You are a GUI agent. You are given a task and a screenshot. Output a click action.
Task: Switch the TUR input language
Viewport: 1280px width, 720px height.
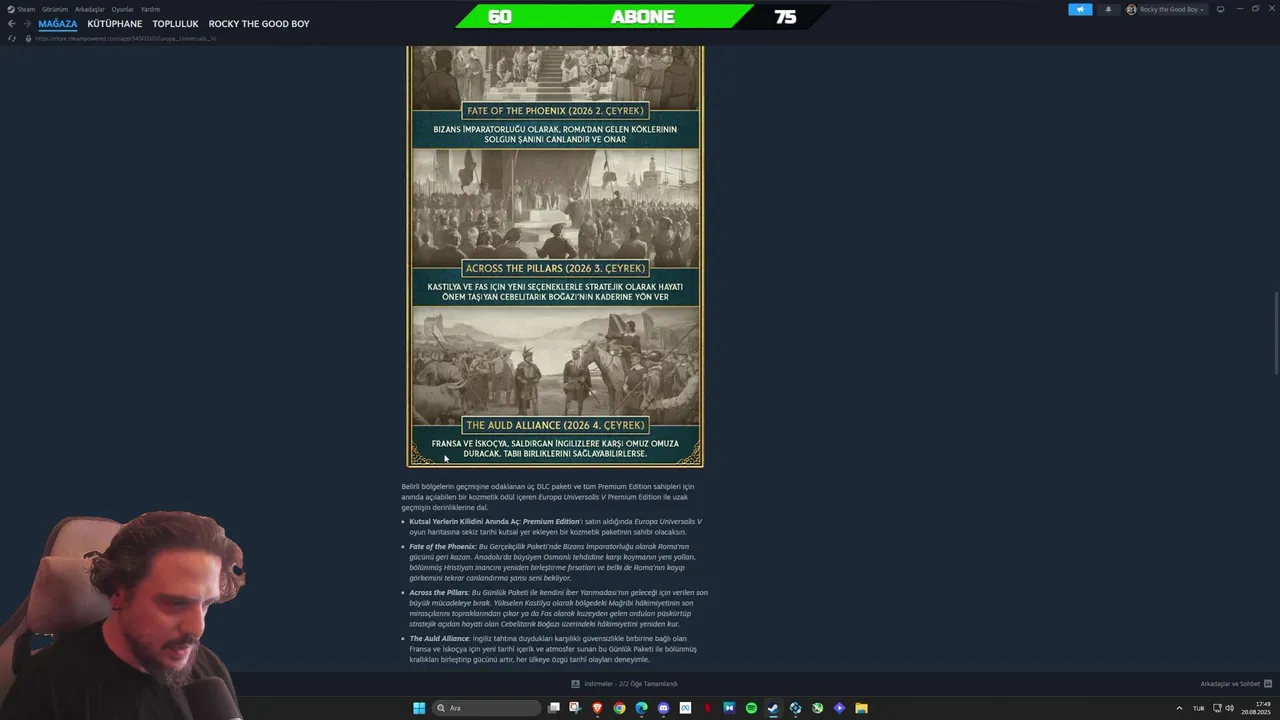[x=1198, y=708]
